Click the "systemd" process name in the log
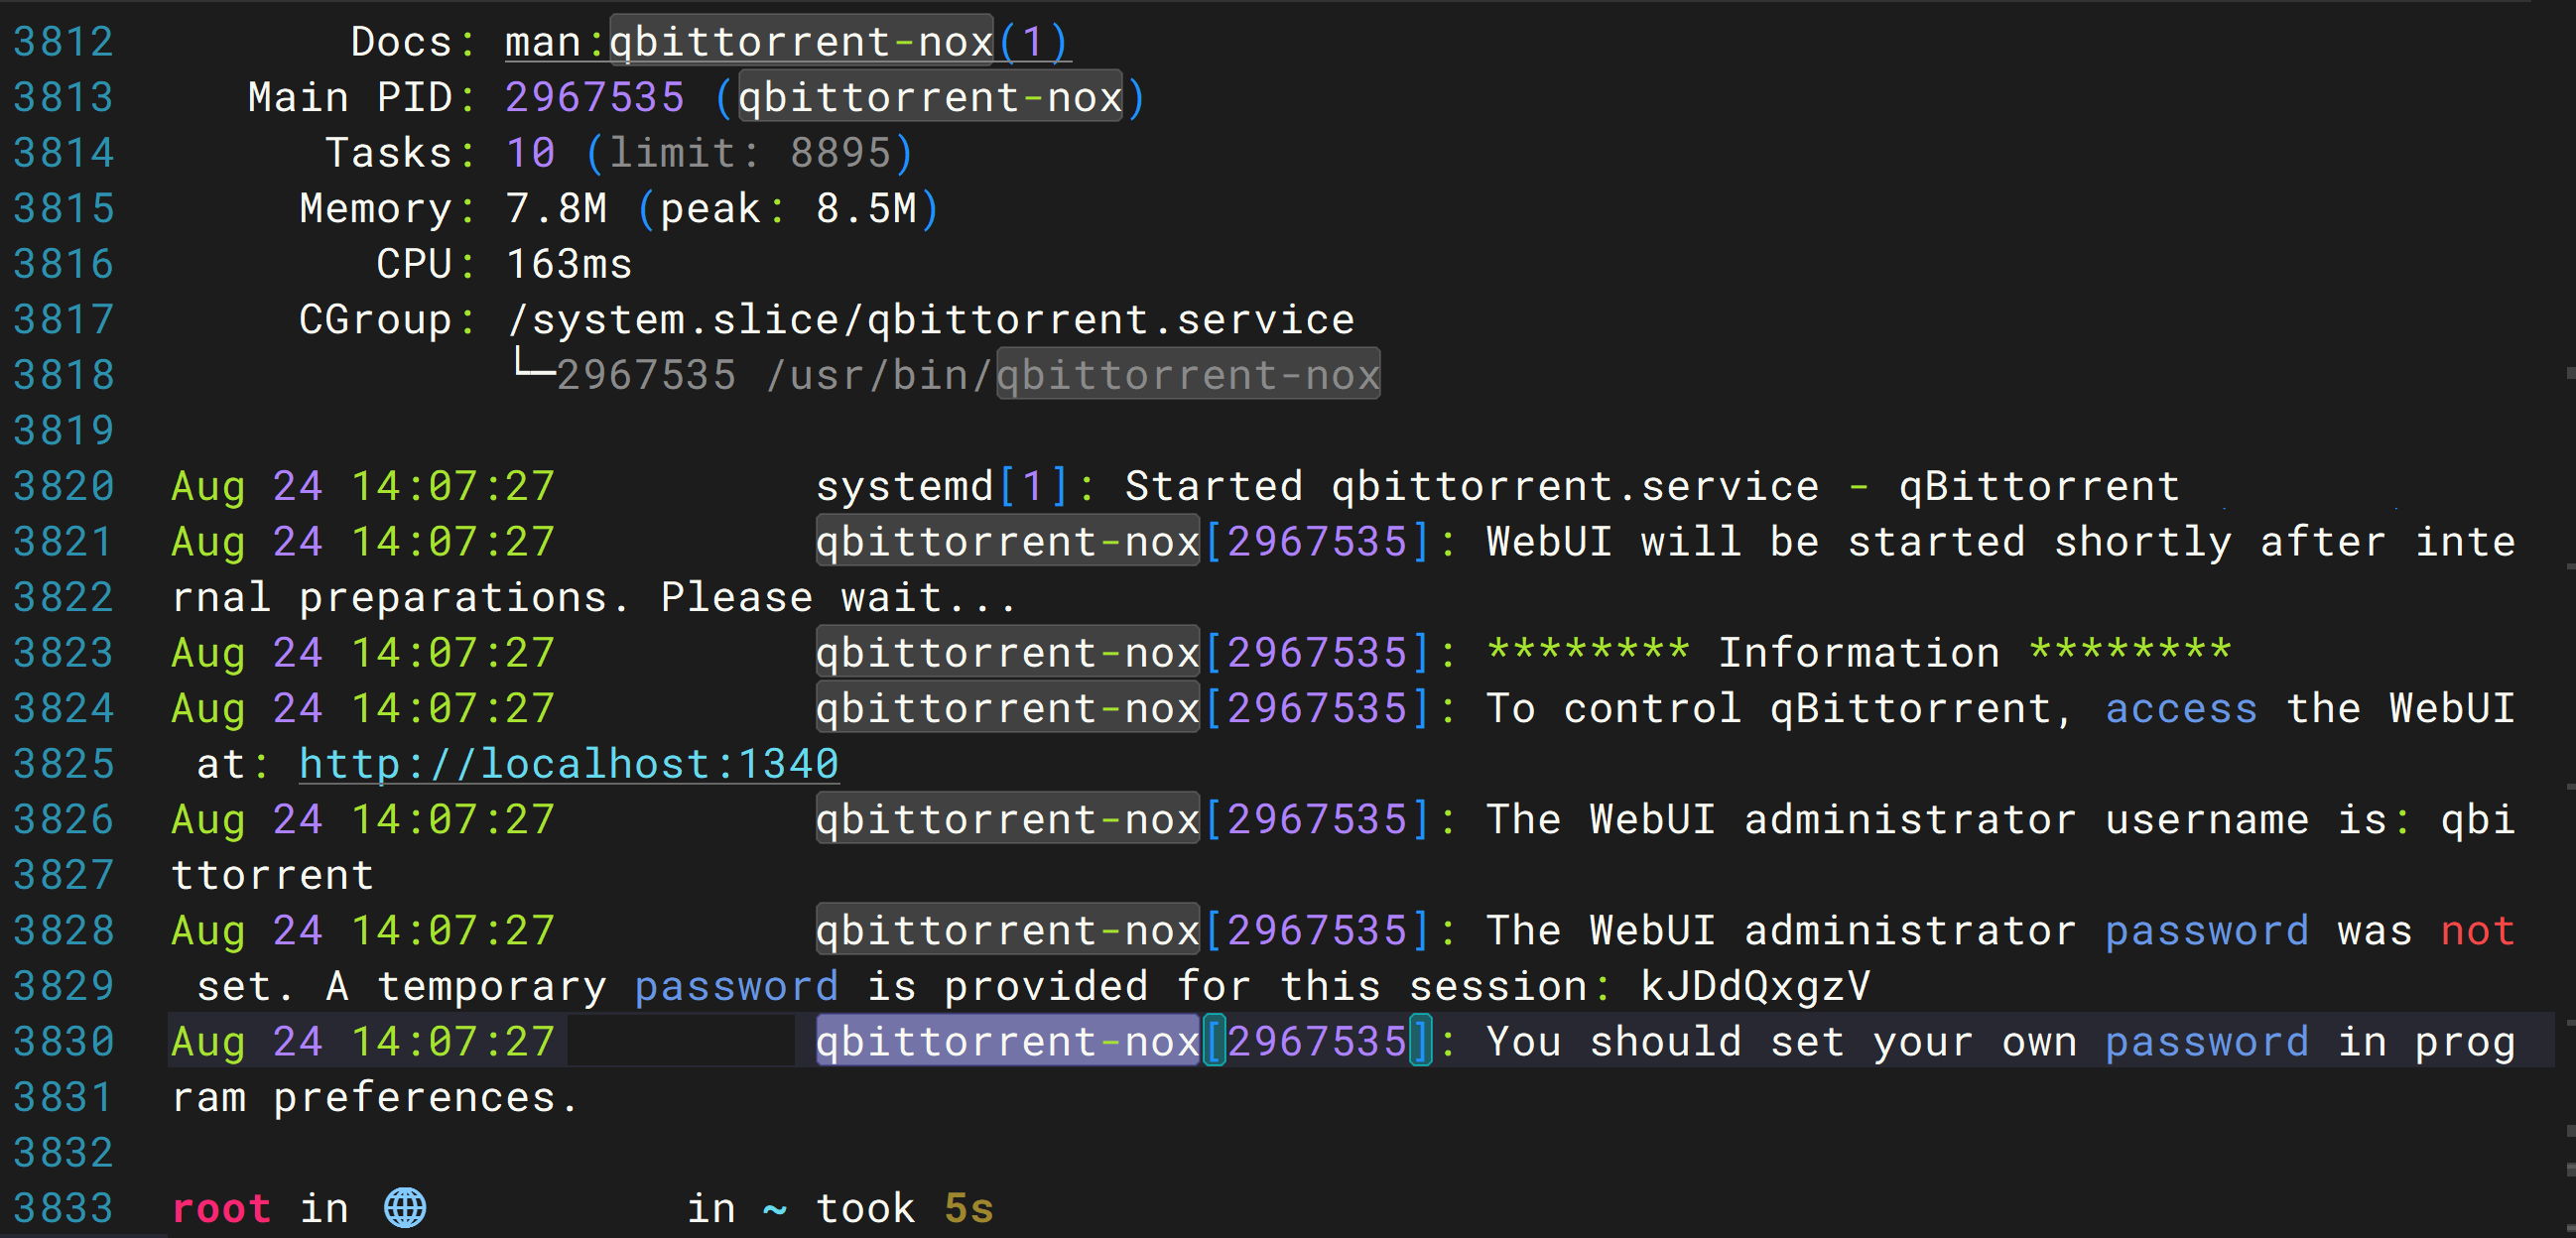Image resolution: width=2576 pixels, height=1238 pixels. [x=904, y=486]
